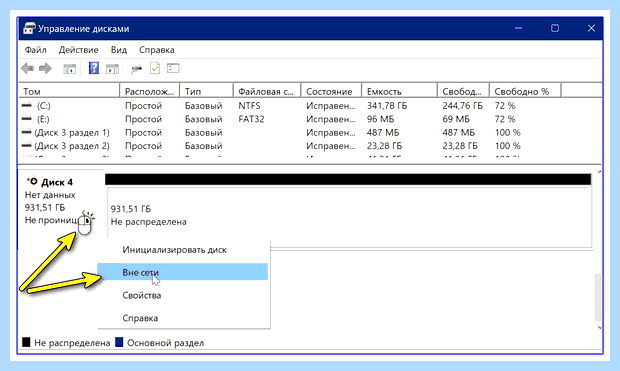620x371 pixels.
Task: Click the 341,78 ГБ capacity cell
Action: point(387,106)
